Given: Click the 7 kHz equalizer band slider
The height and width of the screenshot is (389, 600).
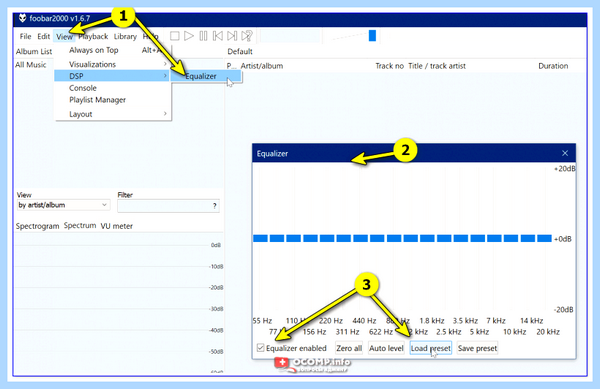Looking at the screenshot, I should click(x=494, y=238).
